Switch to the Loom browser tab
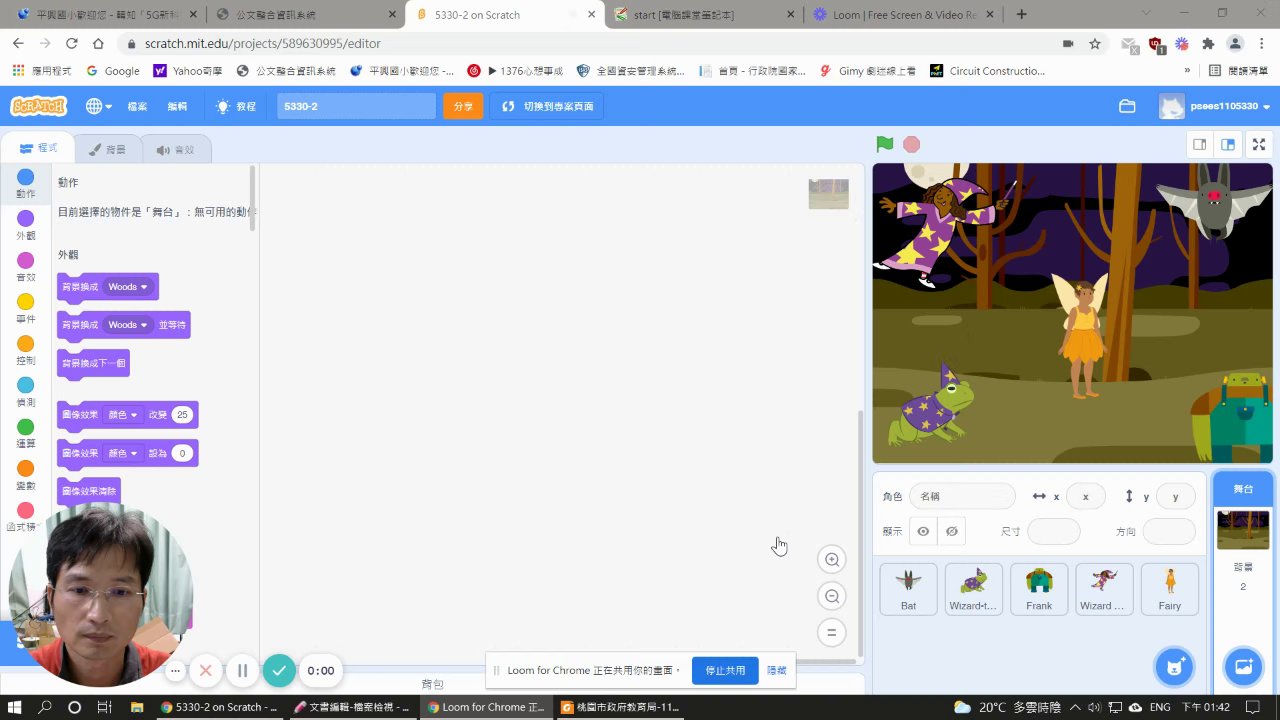 [x=904, y=15]
